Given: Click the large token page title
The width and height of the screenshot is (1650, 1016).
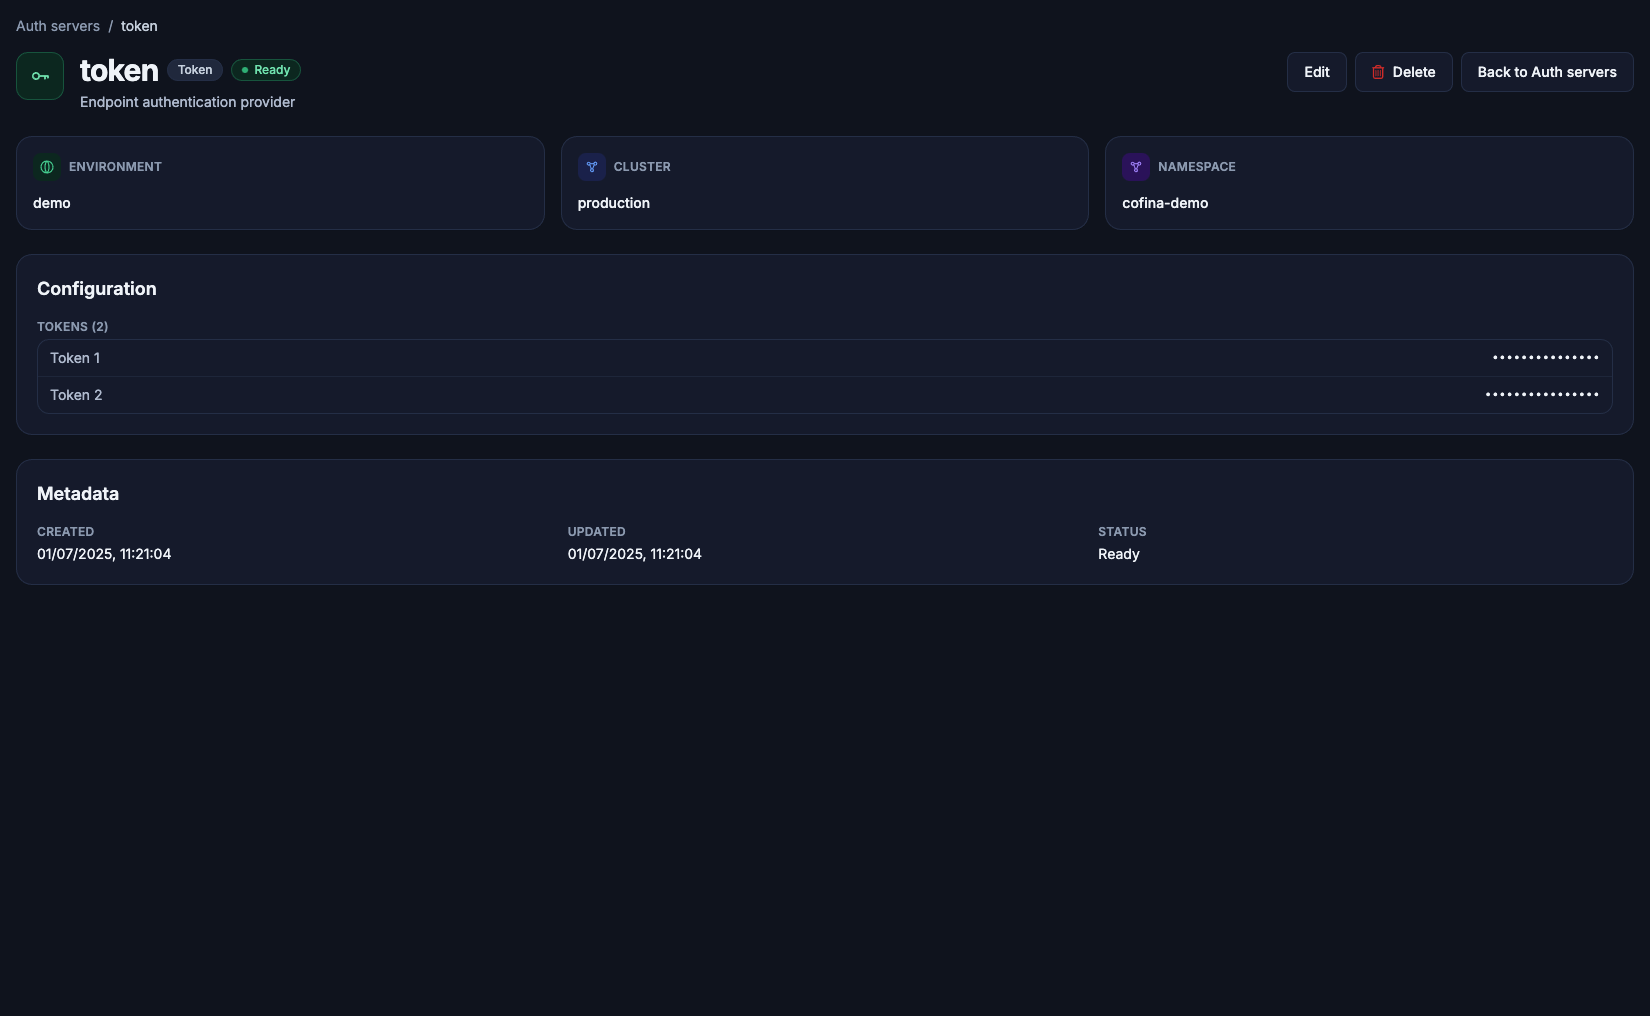Looking at the screenshot, I should click(x=119, y=70).
